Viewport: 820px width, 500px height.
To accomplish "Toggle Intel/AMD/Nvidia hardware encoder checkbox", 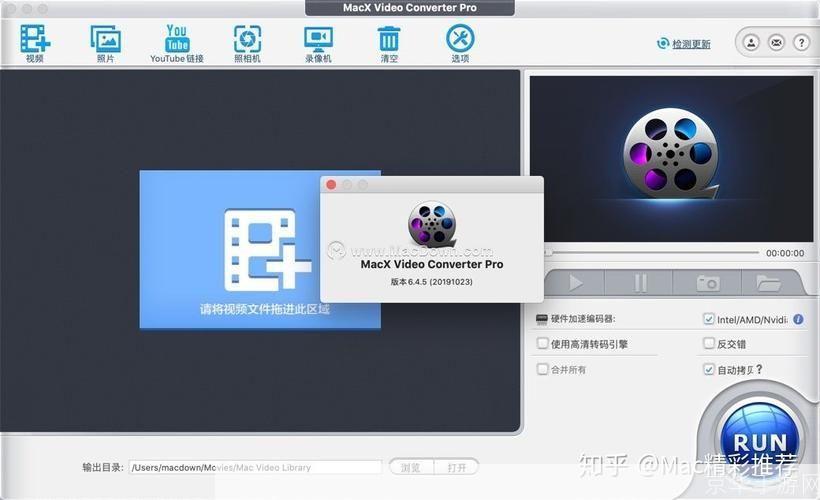I will tap(709, 319).
